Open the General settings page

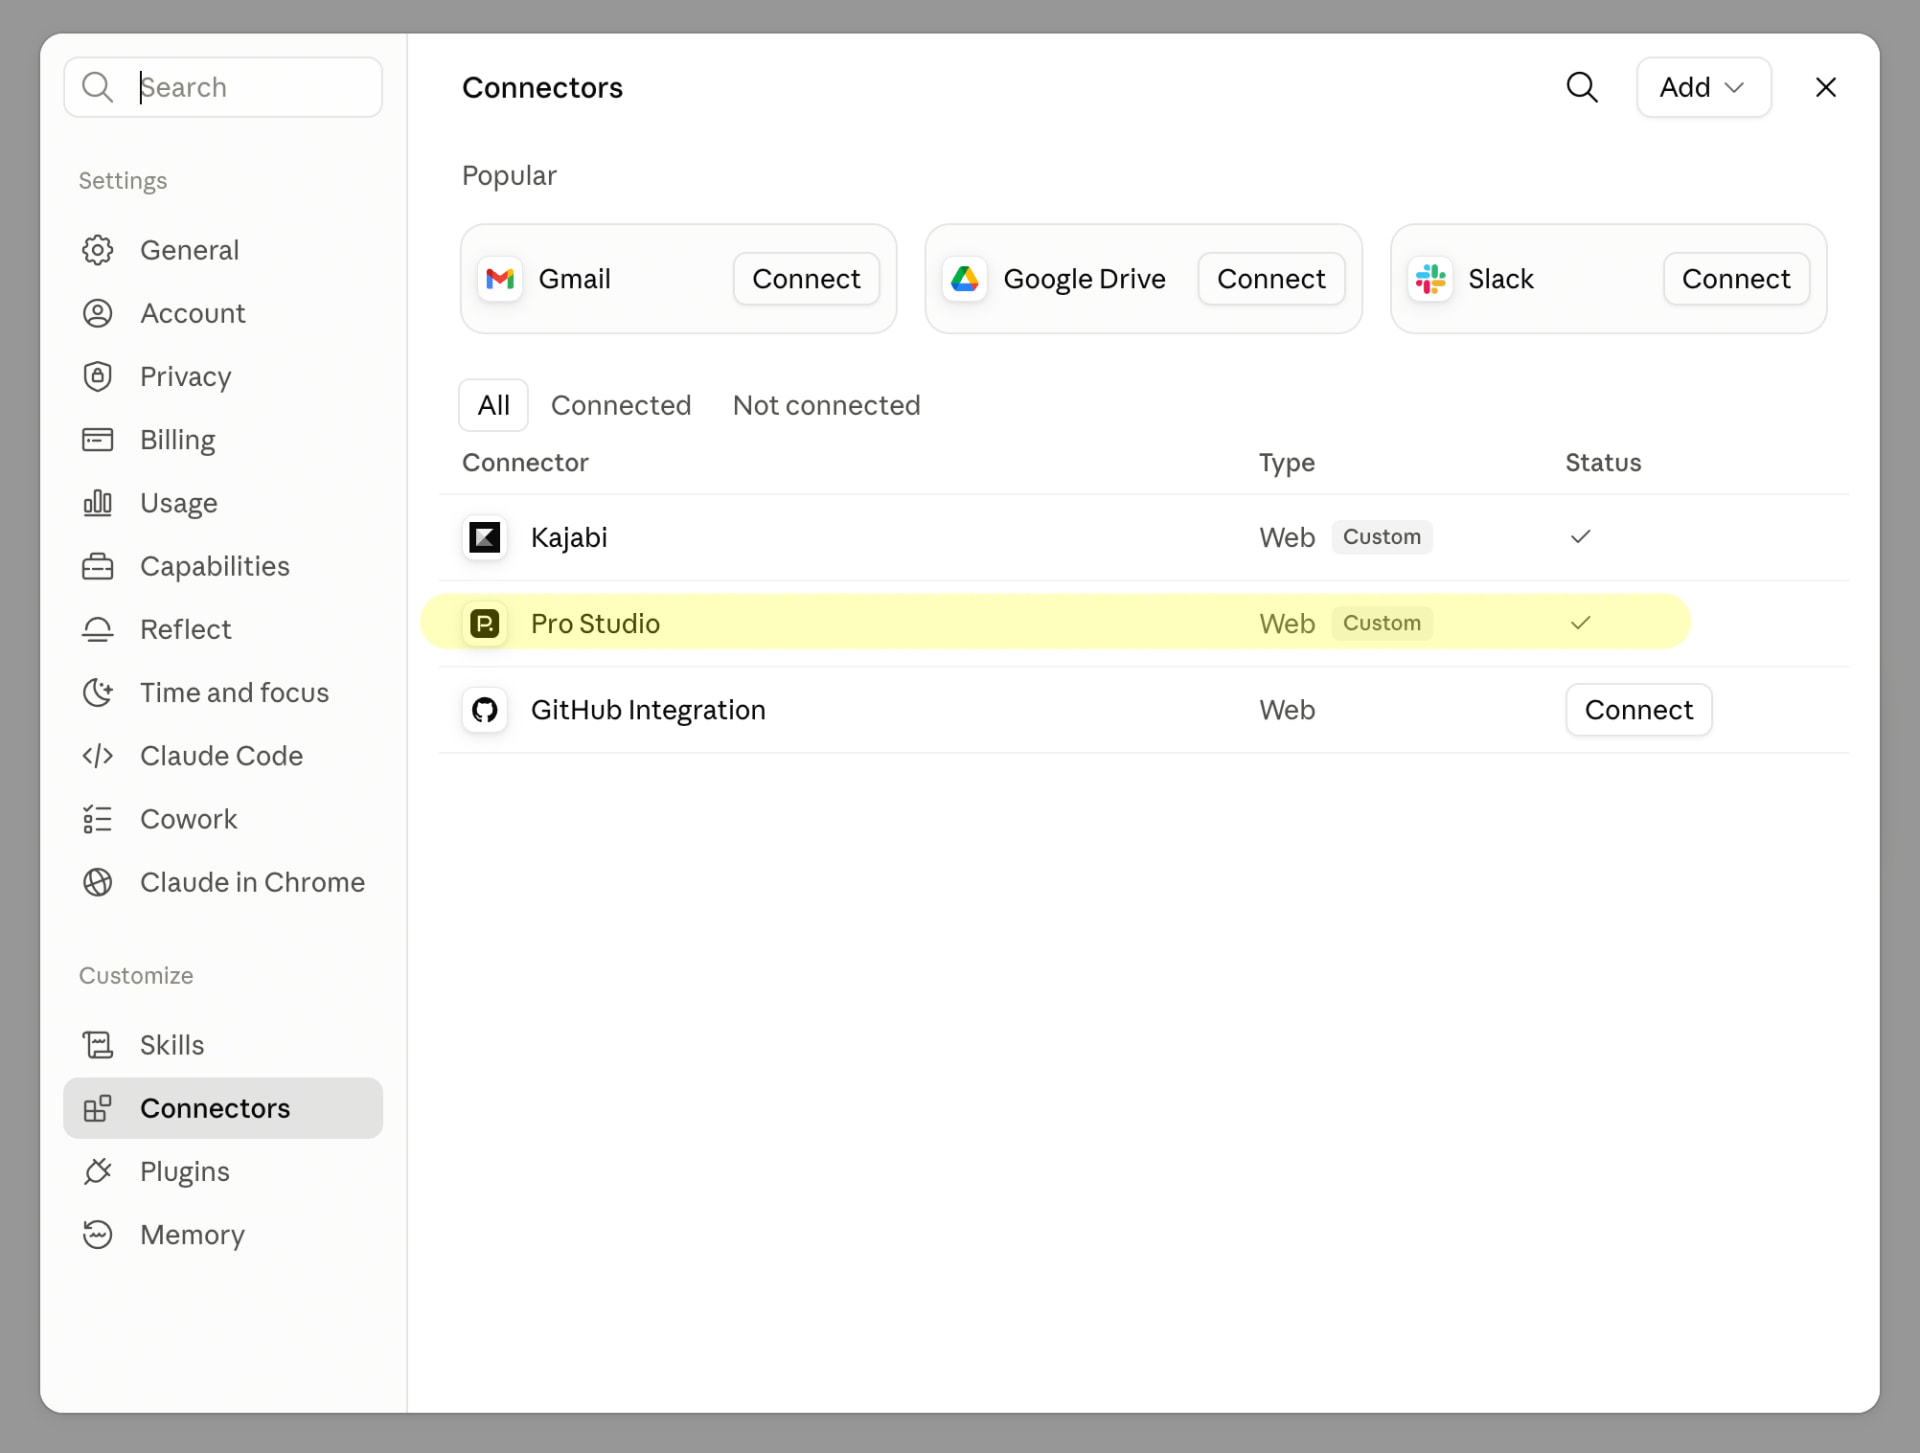(x=223, y=250)
